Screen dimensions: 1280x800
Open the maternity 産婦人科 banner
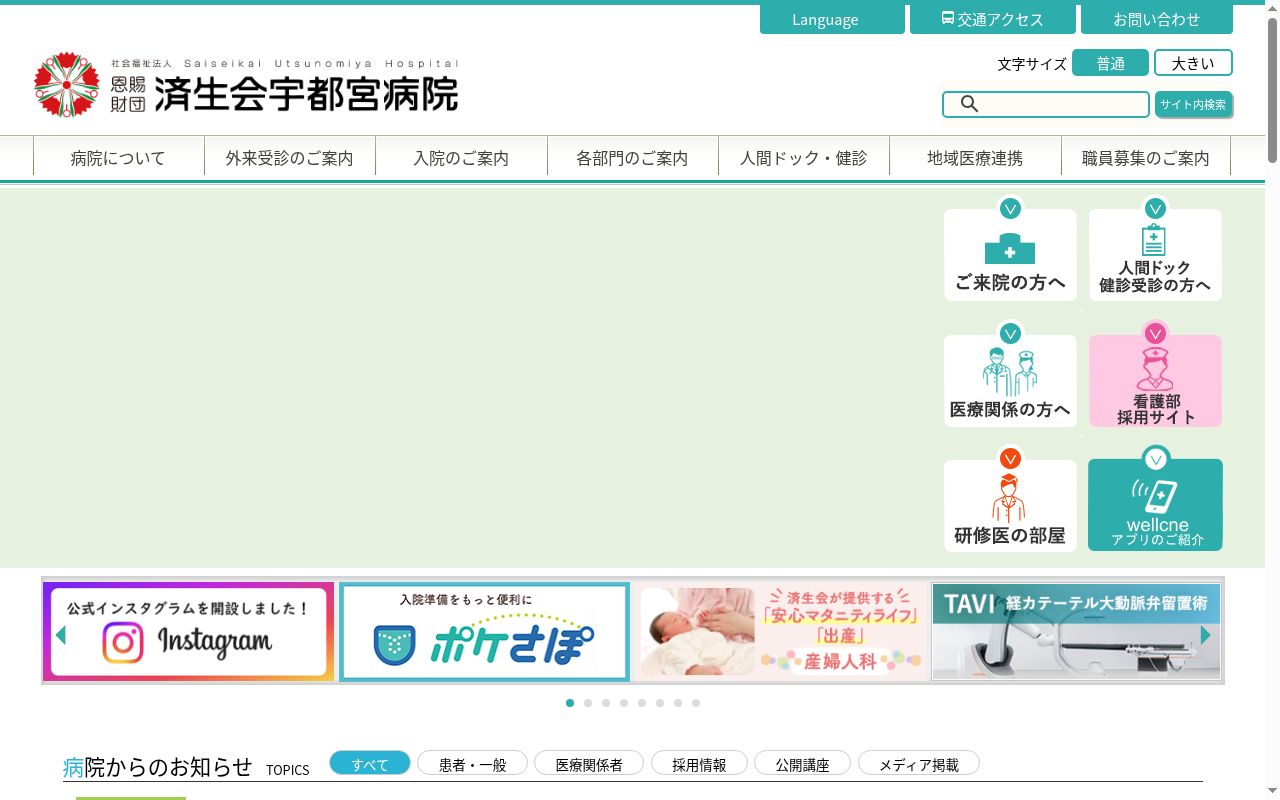click(x=782, y=633)
